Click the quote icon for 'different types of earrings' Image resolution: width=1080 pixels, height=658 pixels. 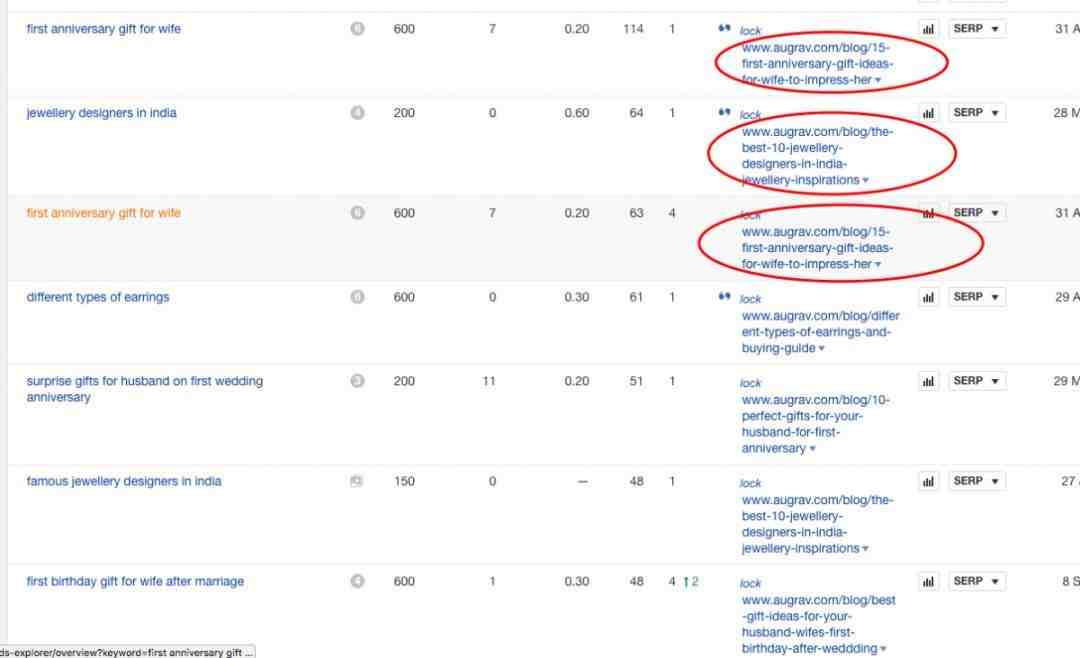724,296
